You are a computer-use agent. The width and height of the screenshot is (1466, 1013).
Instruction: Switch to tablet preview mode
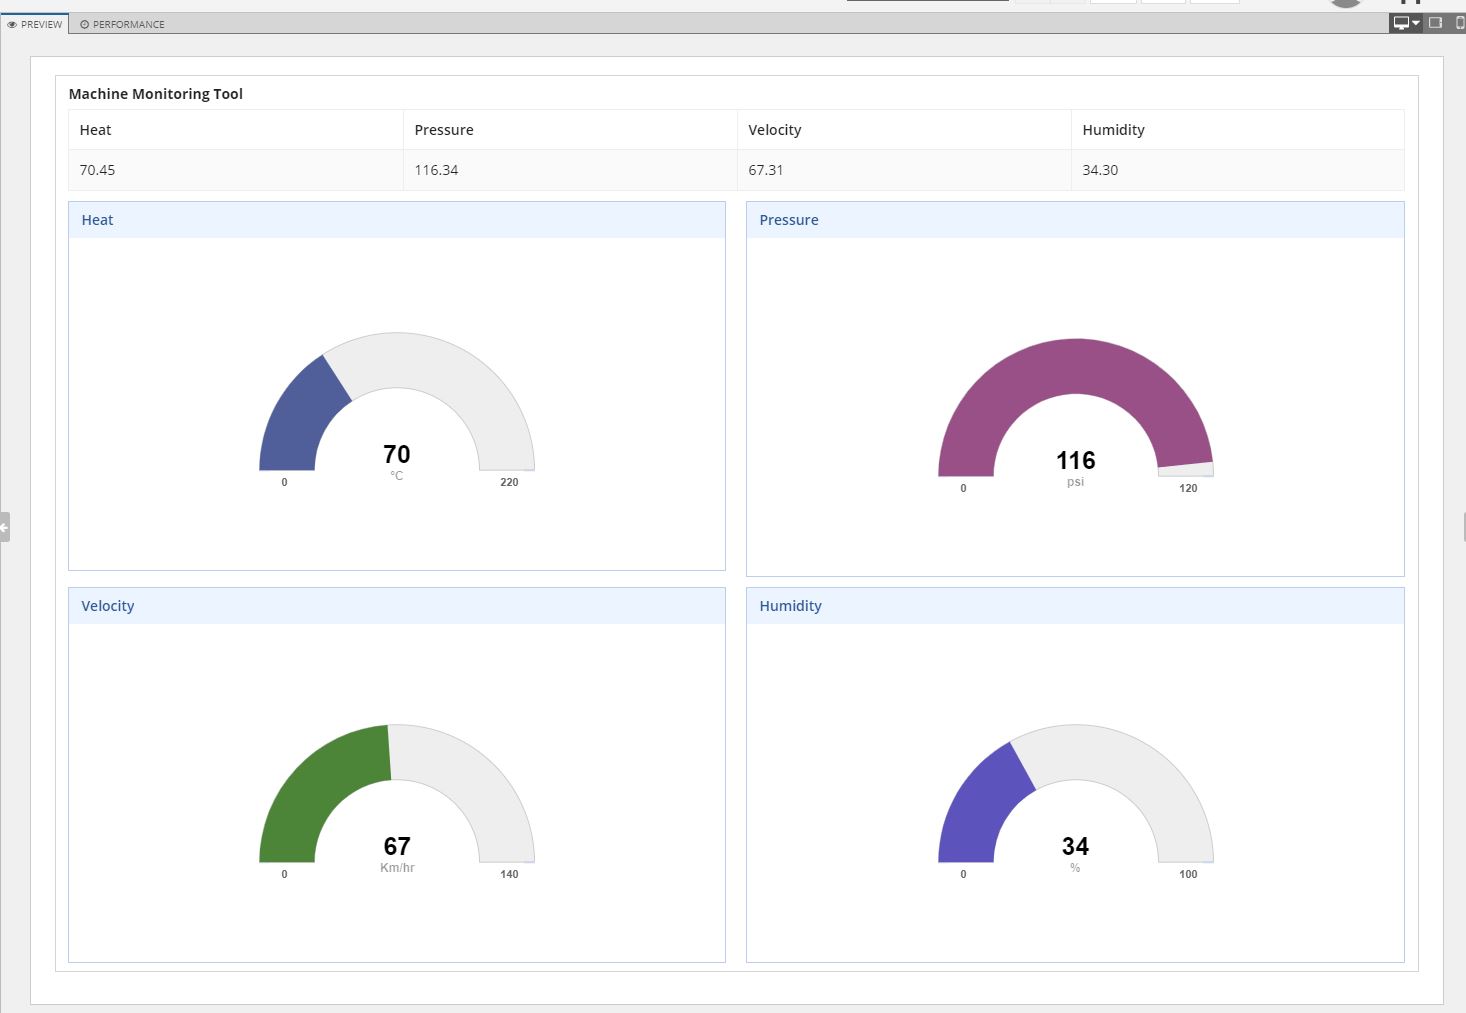(x=1435, y=22)
